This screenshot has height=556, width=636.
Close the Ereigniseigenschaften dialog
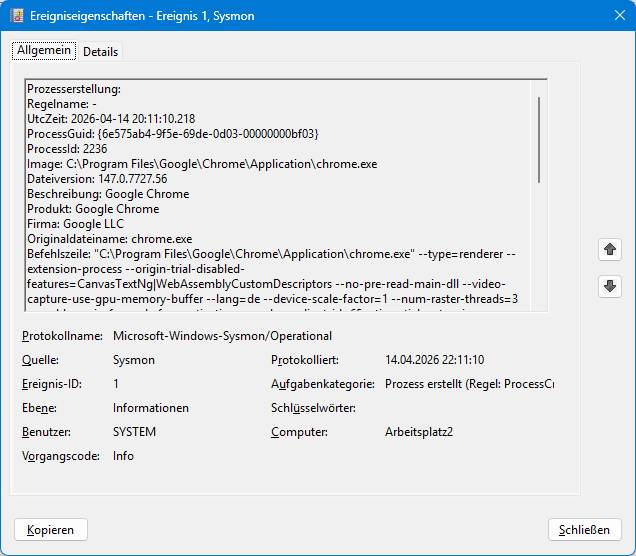click(619, 15)
